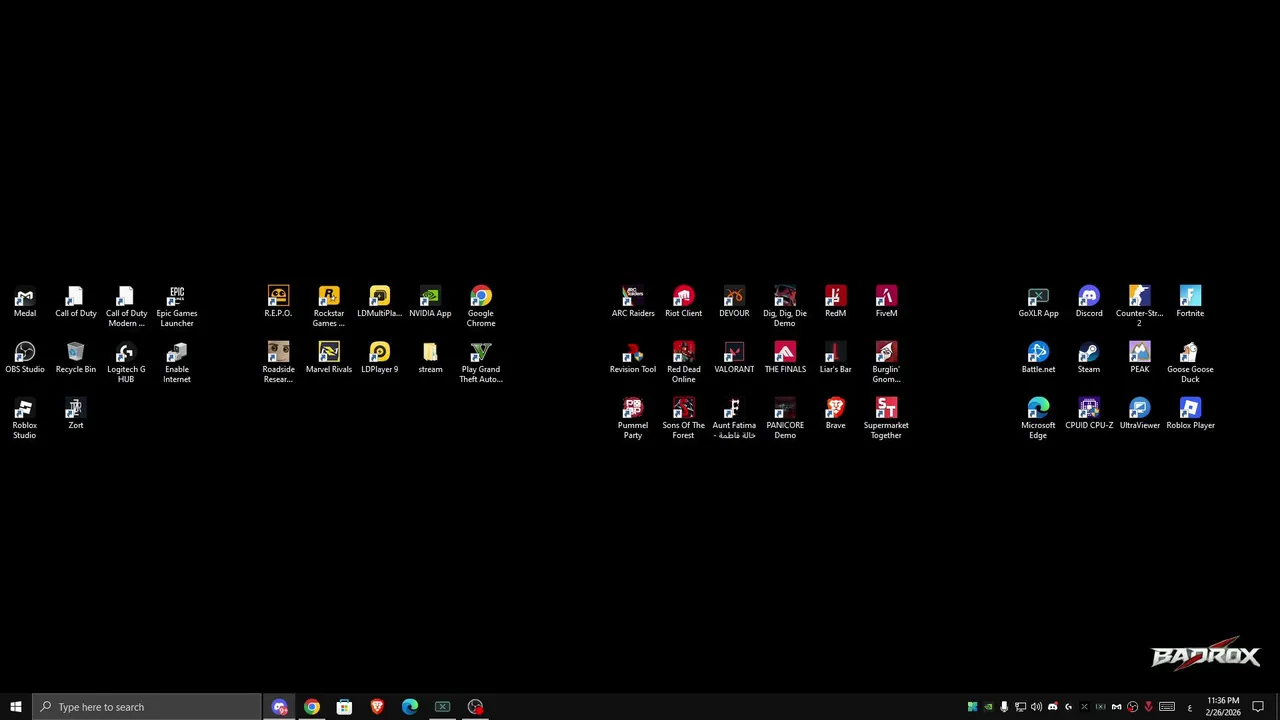Select the Medal desktop shortcut
Screen dimensions: 1280x720
25,303
